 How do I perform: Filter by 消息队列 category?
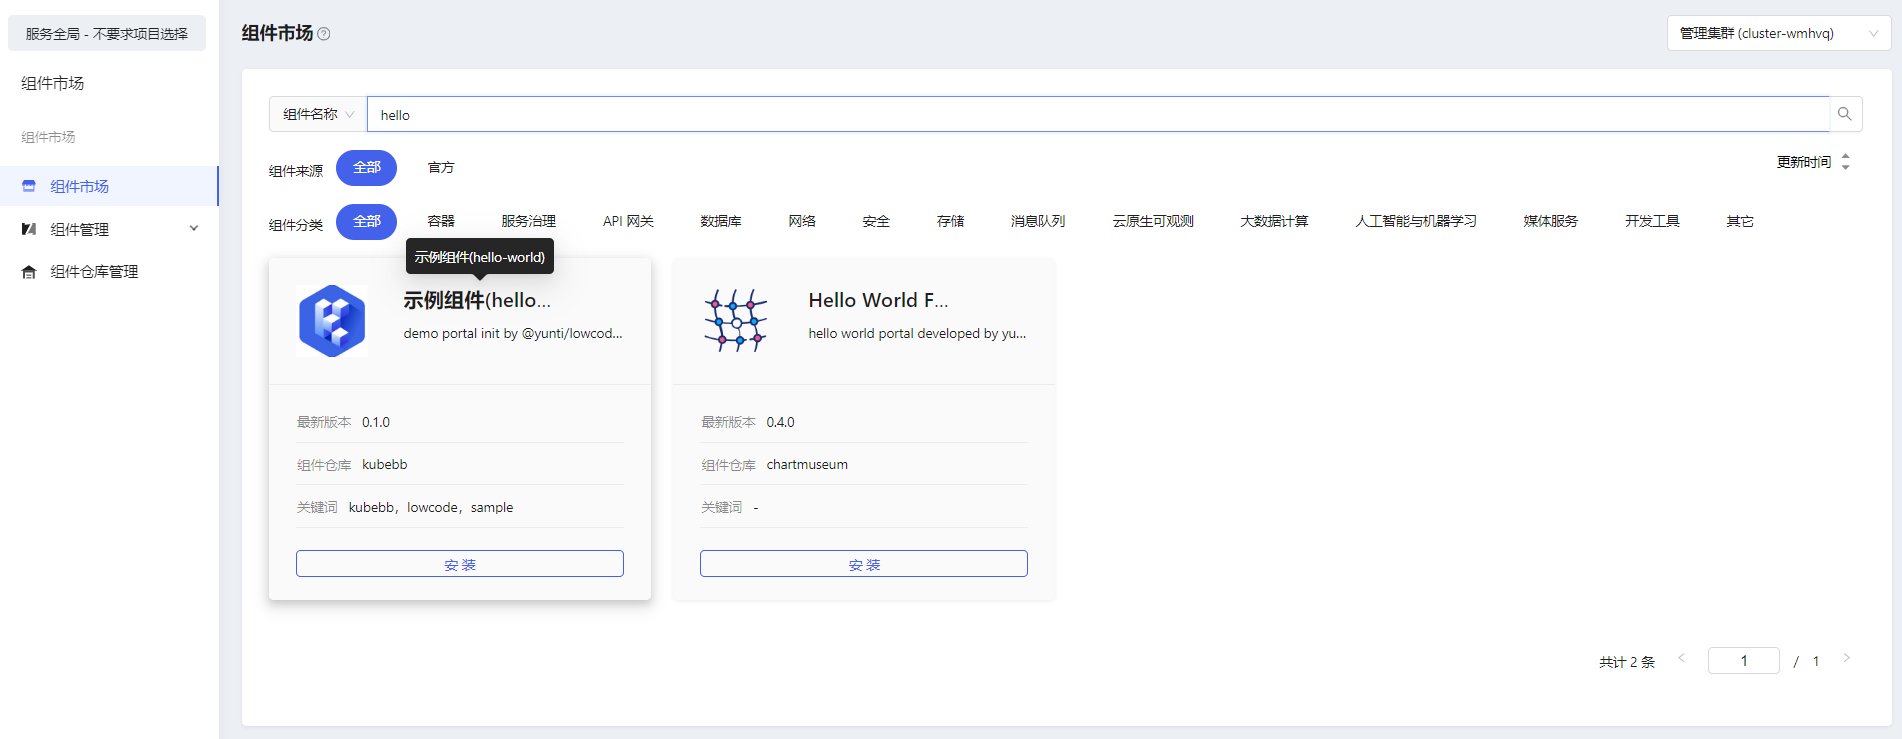click(1038, 221)
